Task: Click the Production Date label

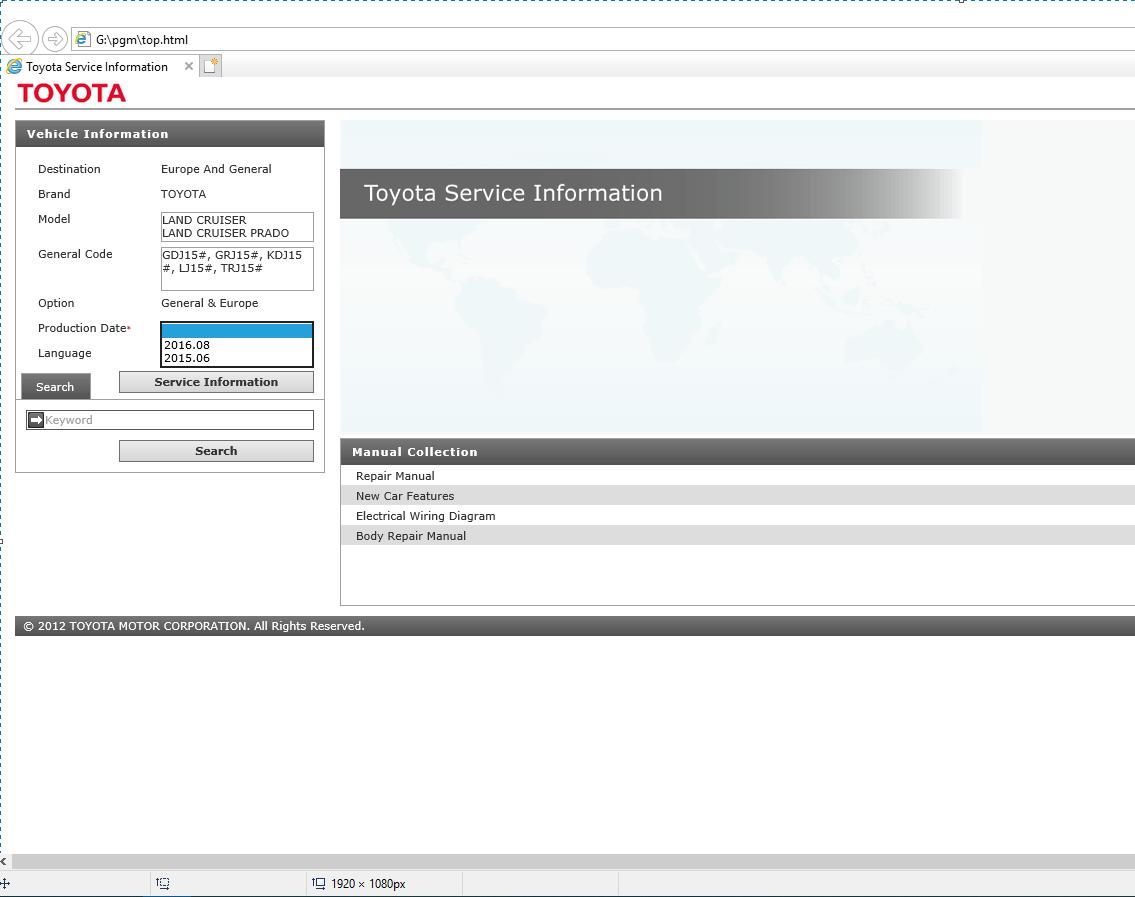Action: [83, 328]
